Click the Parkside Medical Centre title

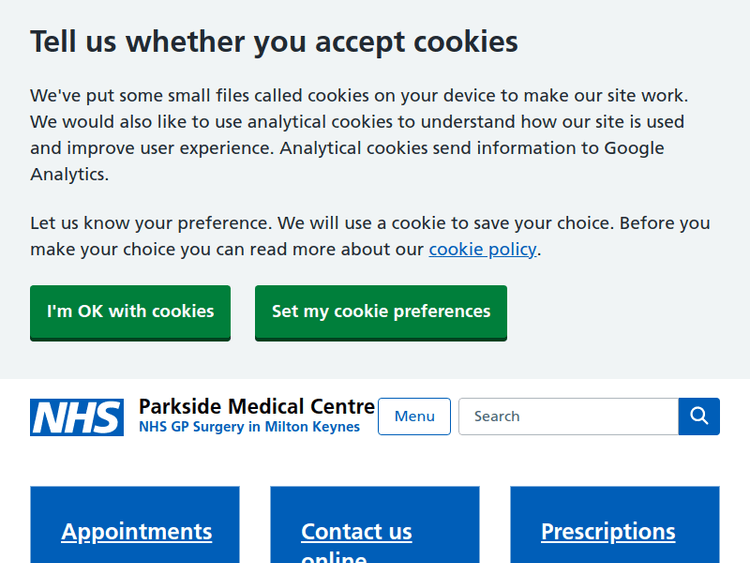pos(256,406)
